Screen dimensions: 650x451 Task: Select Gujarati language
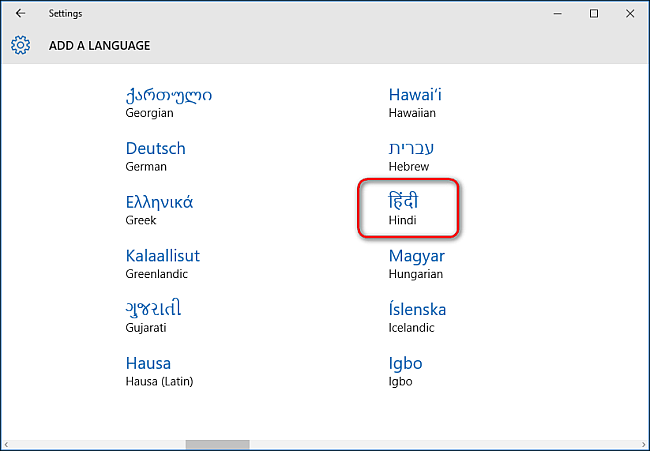click(153, 317)
